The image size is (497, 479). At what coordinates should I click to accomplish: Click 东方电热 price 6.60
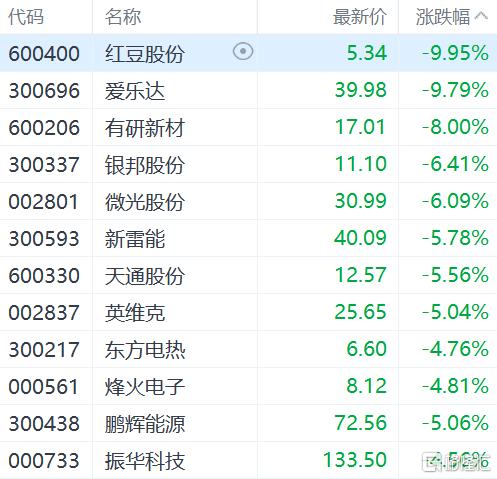tap(366, 349)
